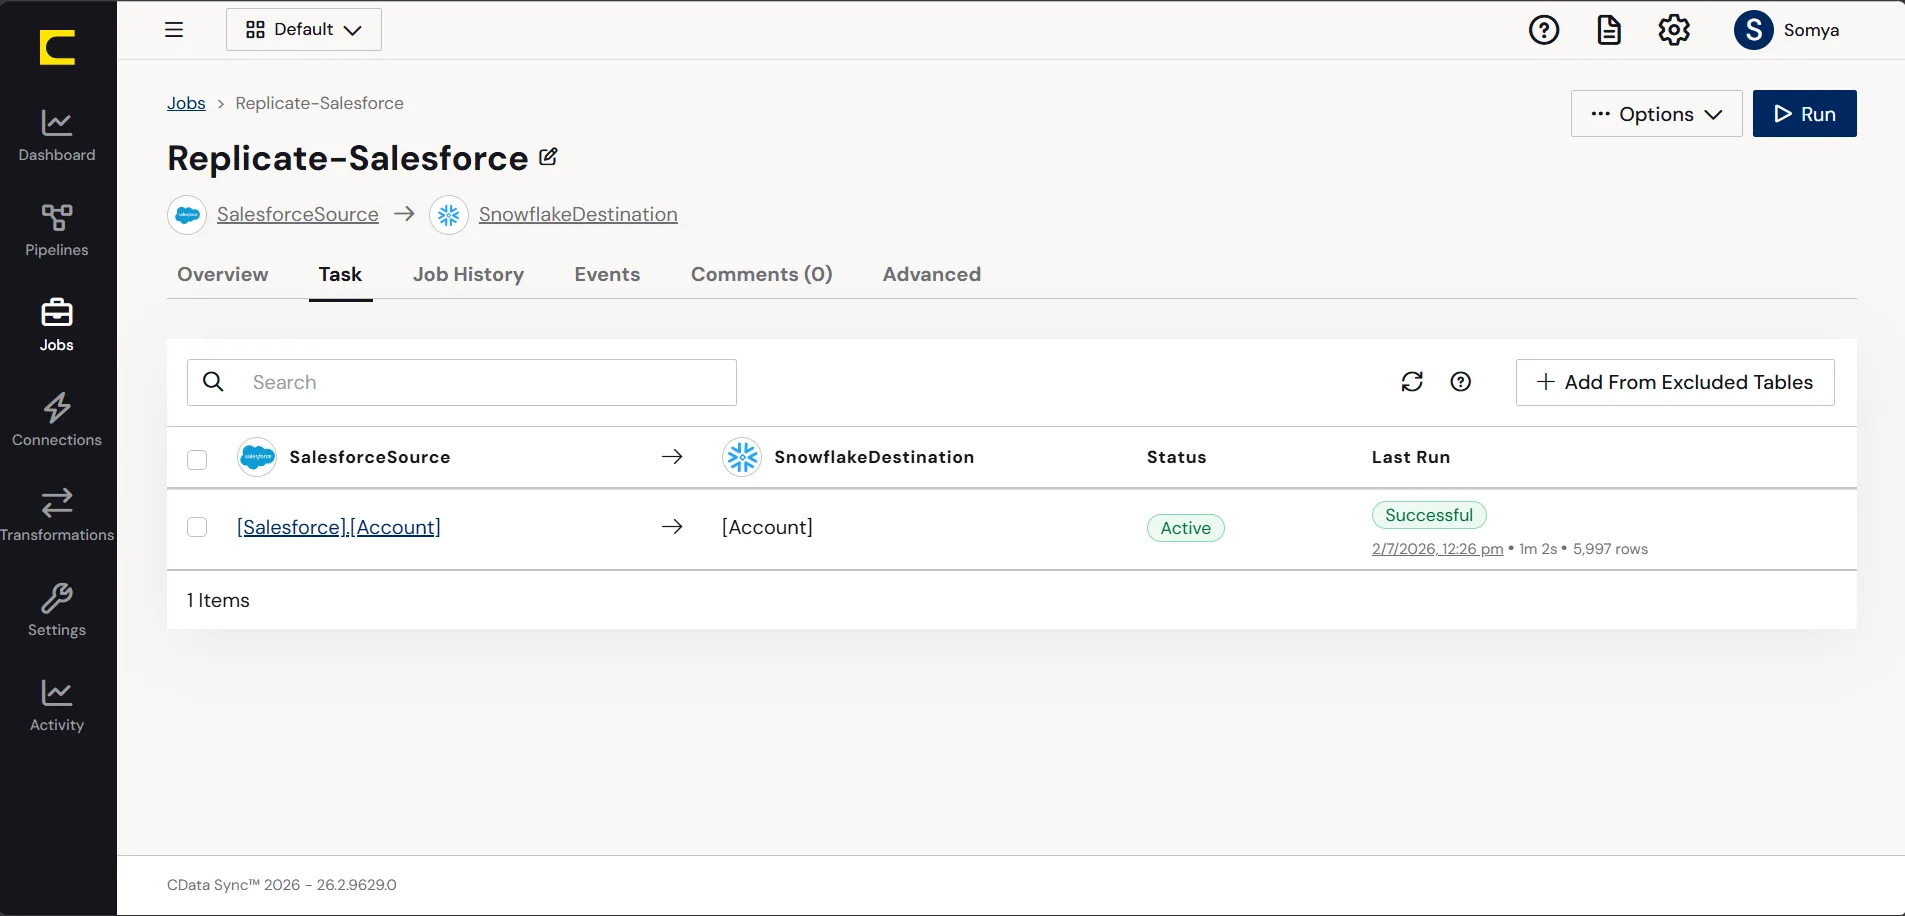Screen dimensions: 1905x916
Task: Open the [Salesforce].[Account] task link
Action: (339, 527)
